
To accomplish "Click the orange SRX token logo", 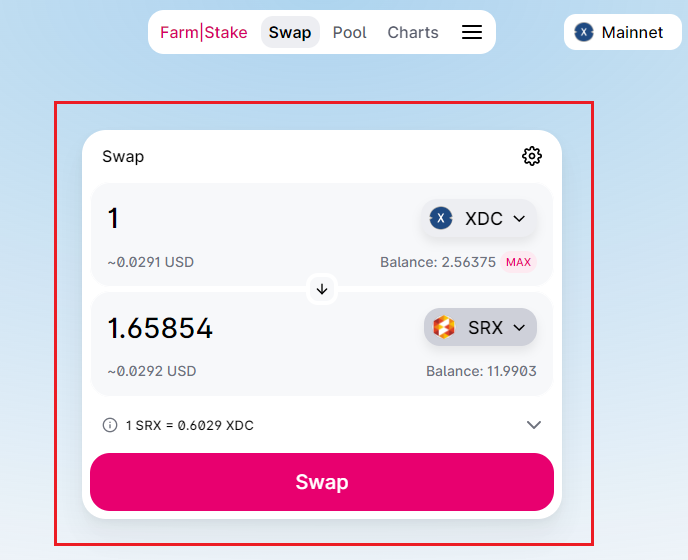I will pyautogui.click(x=444, y=327).
